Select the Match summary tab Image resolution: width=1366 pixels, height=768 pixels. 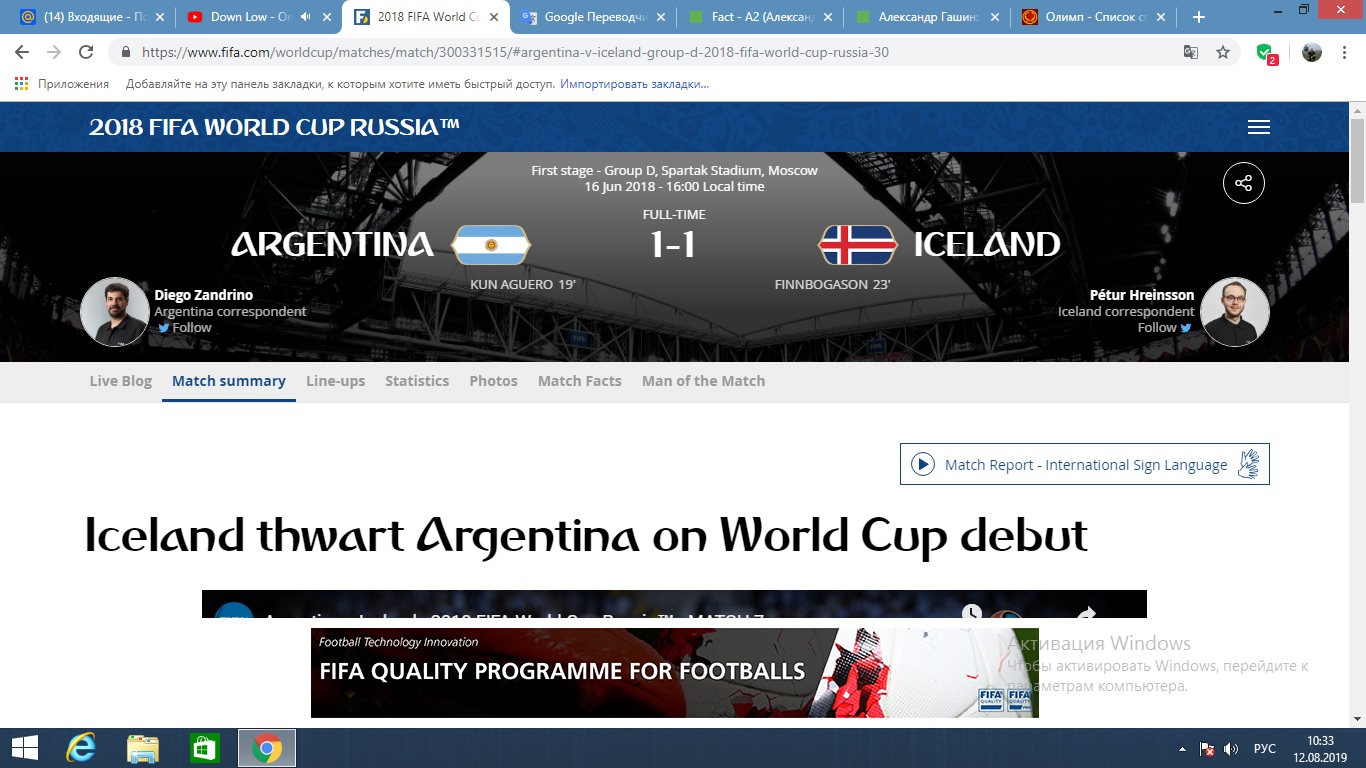[229, 381]
